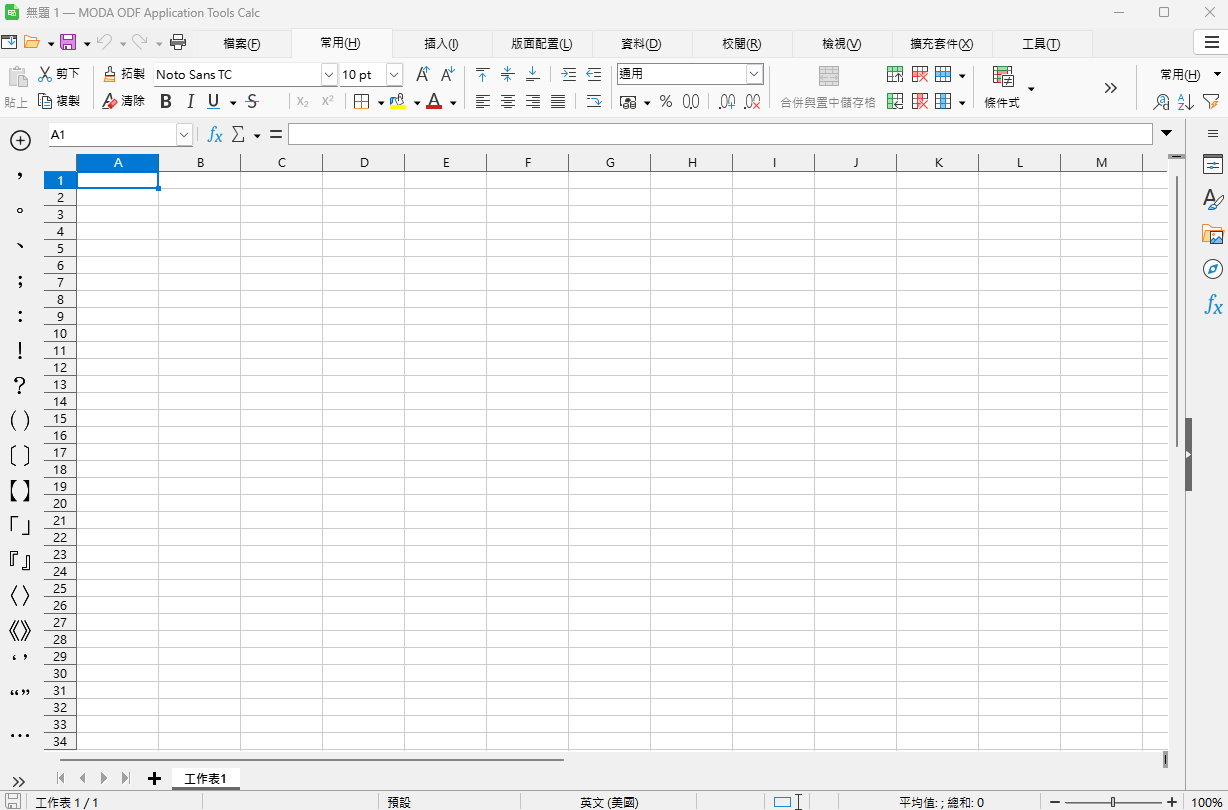This screenshot has height=810, width=1228.
Task: Click the purple Save icon
Action: (68, 42)
